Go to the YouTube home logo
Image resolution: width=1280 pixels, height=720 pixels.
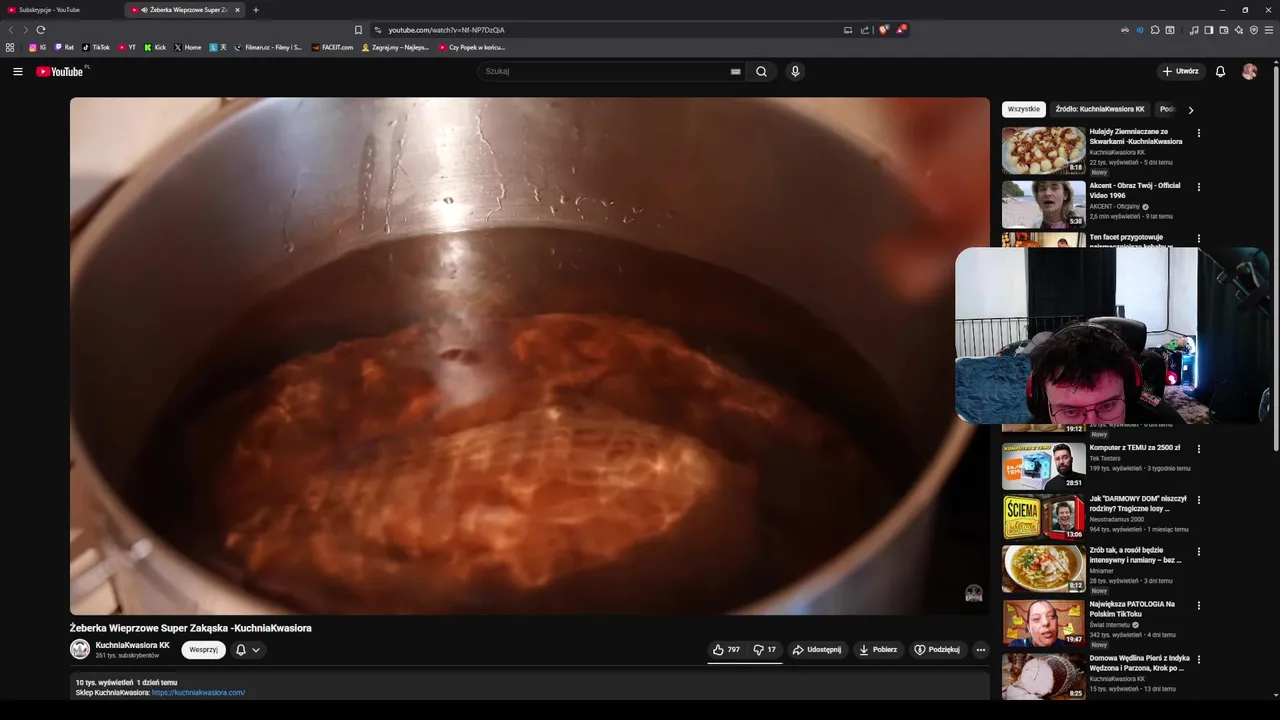[x=60, y=71]
